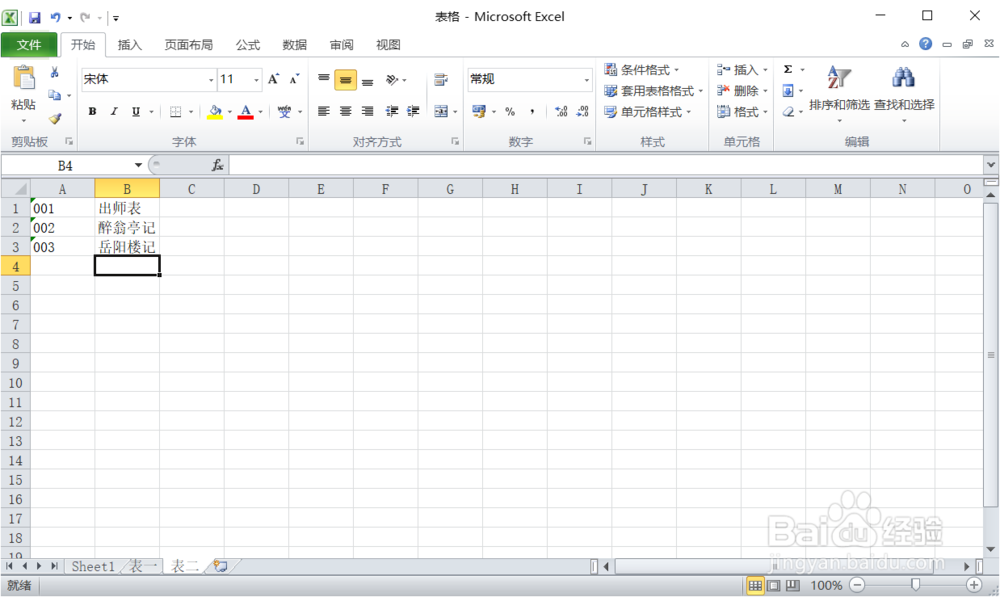1000x597 pixels.
Task: Click the AutoSum sigma icon
Action: point(788,70)
